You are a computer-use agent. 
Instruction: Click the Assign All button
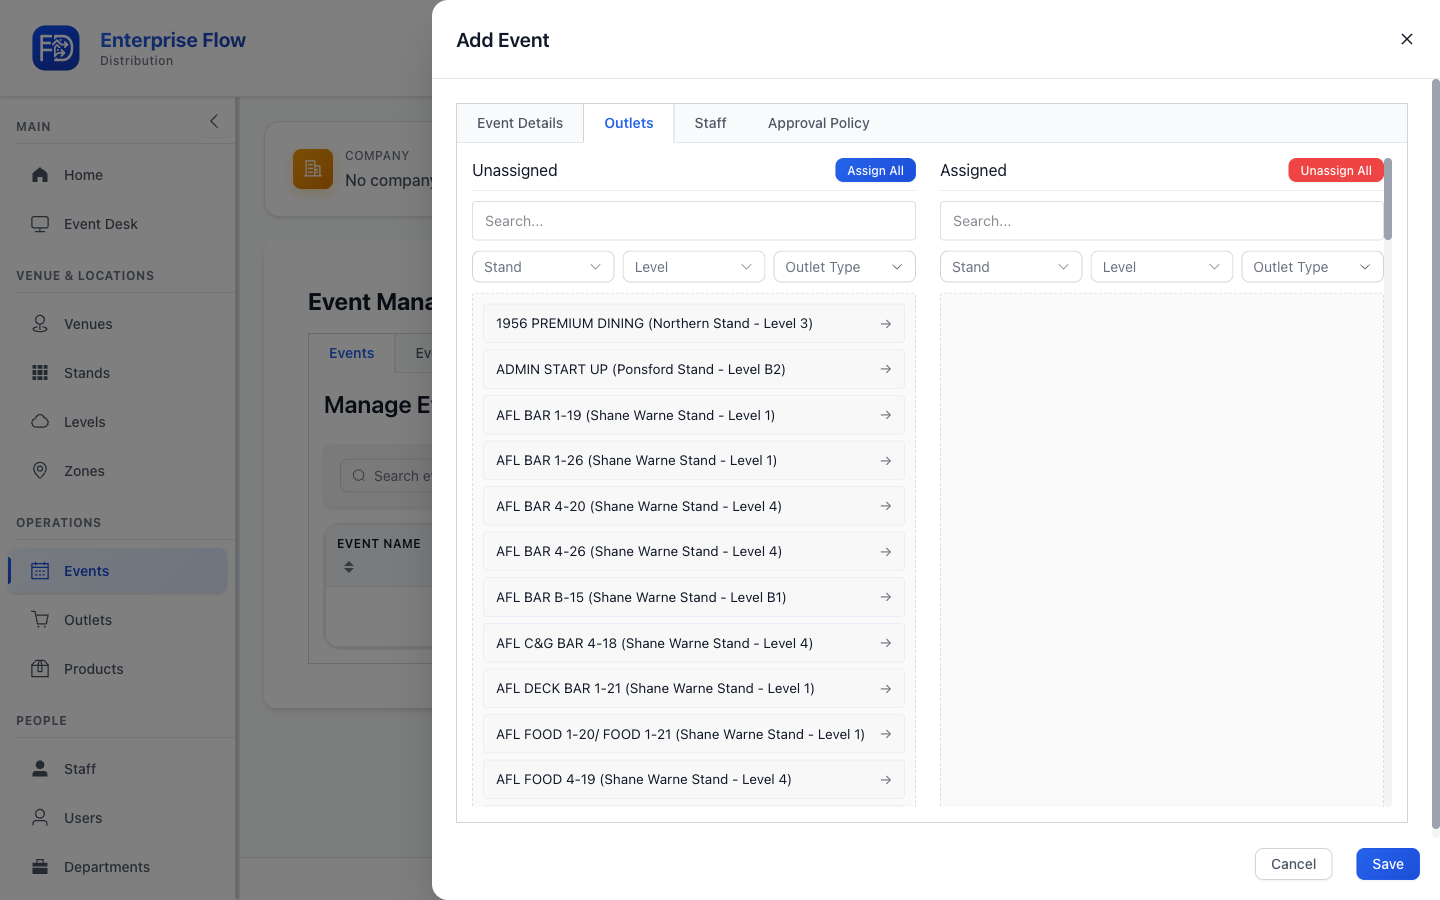[875, 170]
